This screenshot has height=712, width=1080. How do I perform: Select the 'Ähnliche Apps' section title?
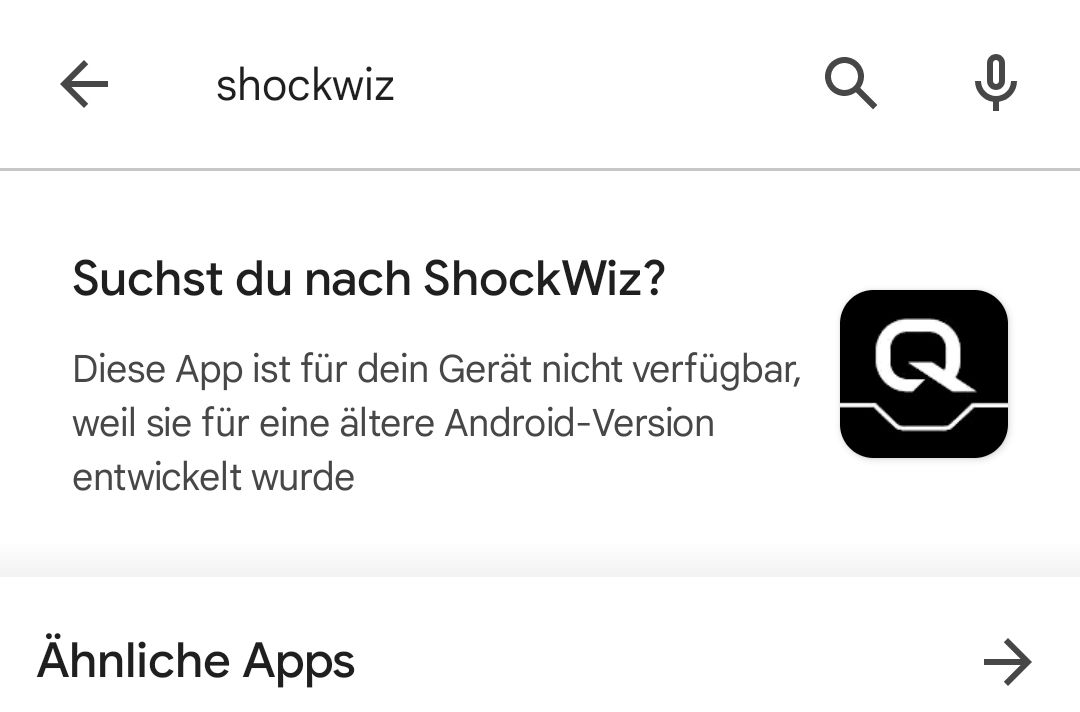coord(196,660)
